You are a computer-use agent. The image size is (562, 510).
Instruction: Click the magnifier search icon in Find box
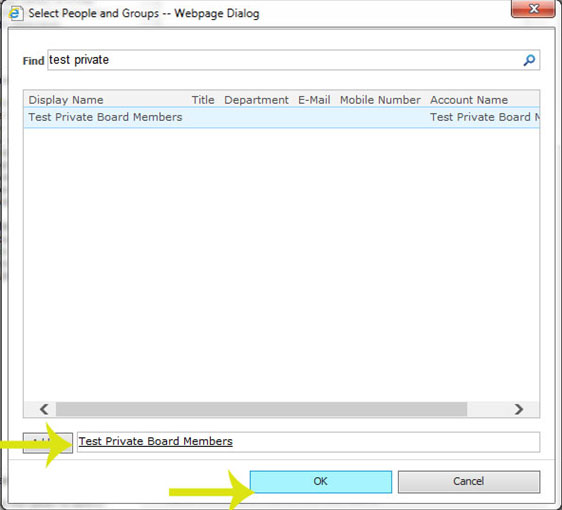[529, 60]
